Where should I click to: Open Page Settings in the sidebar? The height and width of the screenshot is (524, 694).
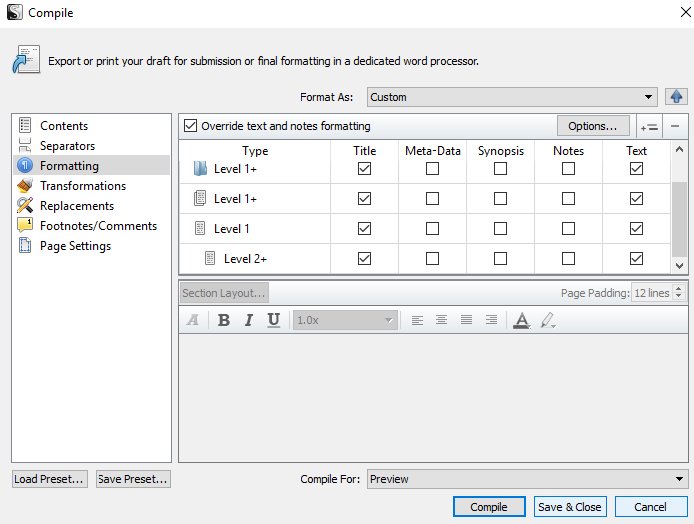coord(75,246)
